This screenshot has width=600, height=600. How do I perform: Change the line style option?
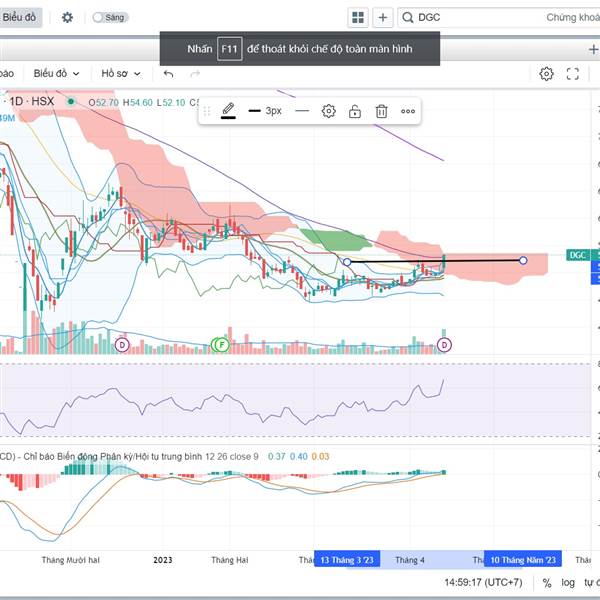click(x=302, y=111)
